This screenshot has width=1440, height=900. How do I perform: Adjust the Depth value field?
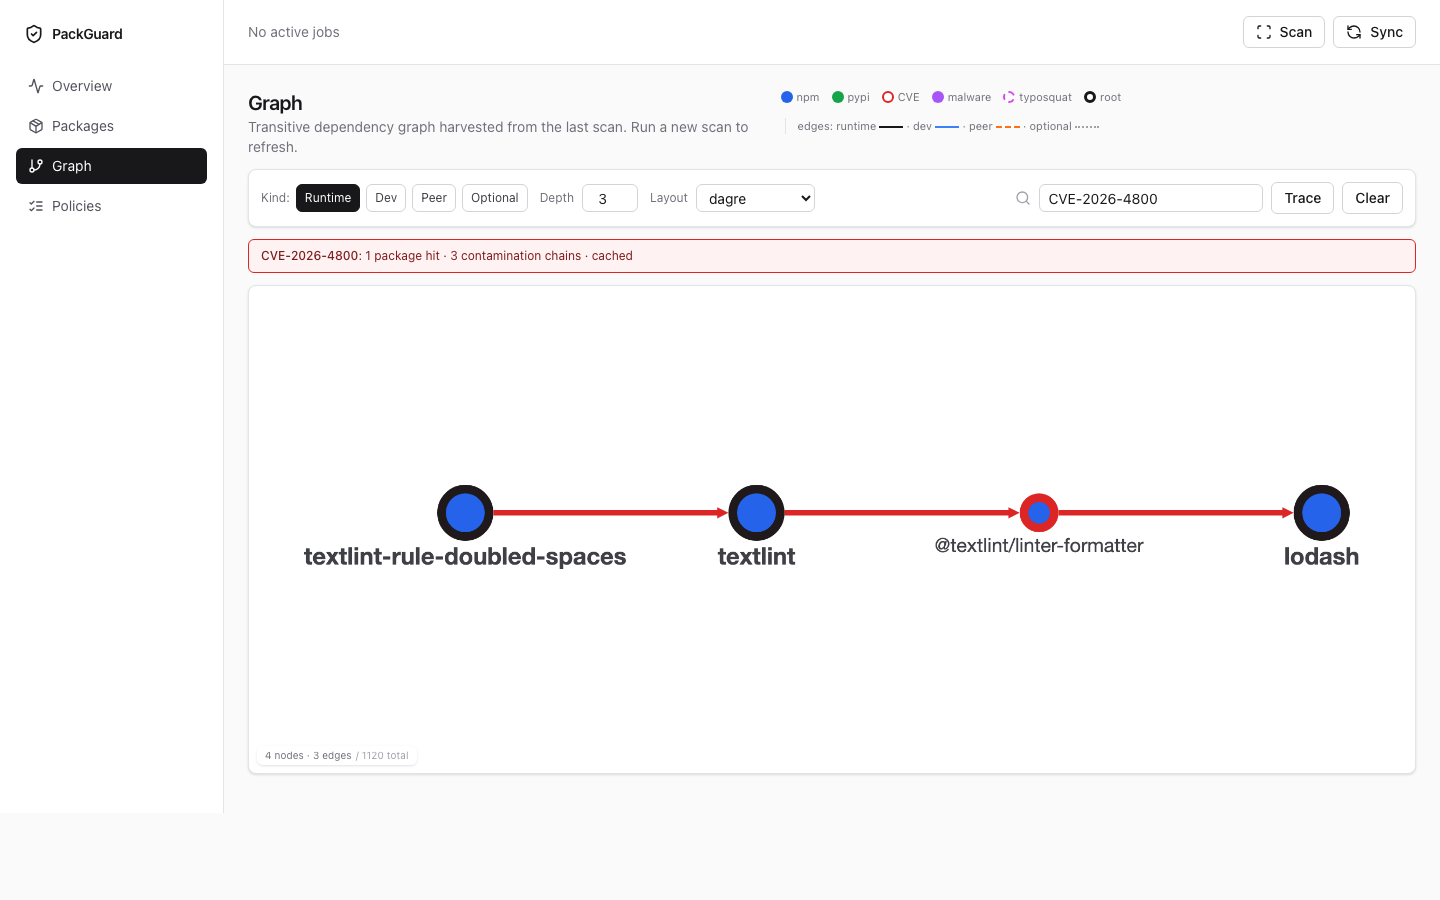(610, 198)
